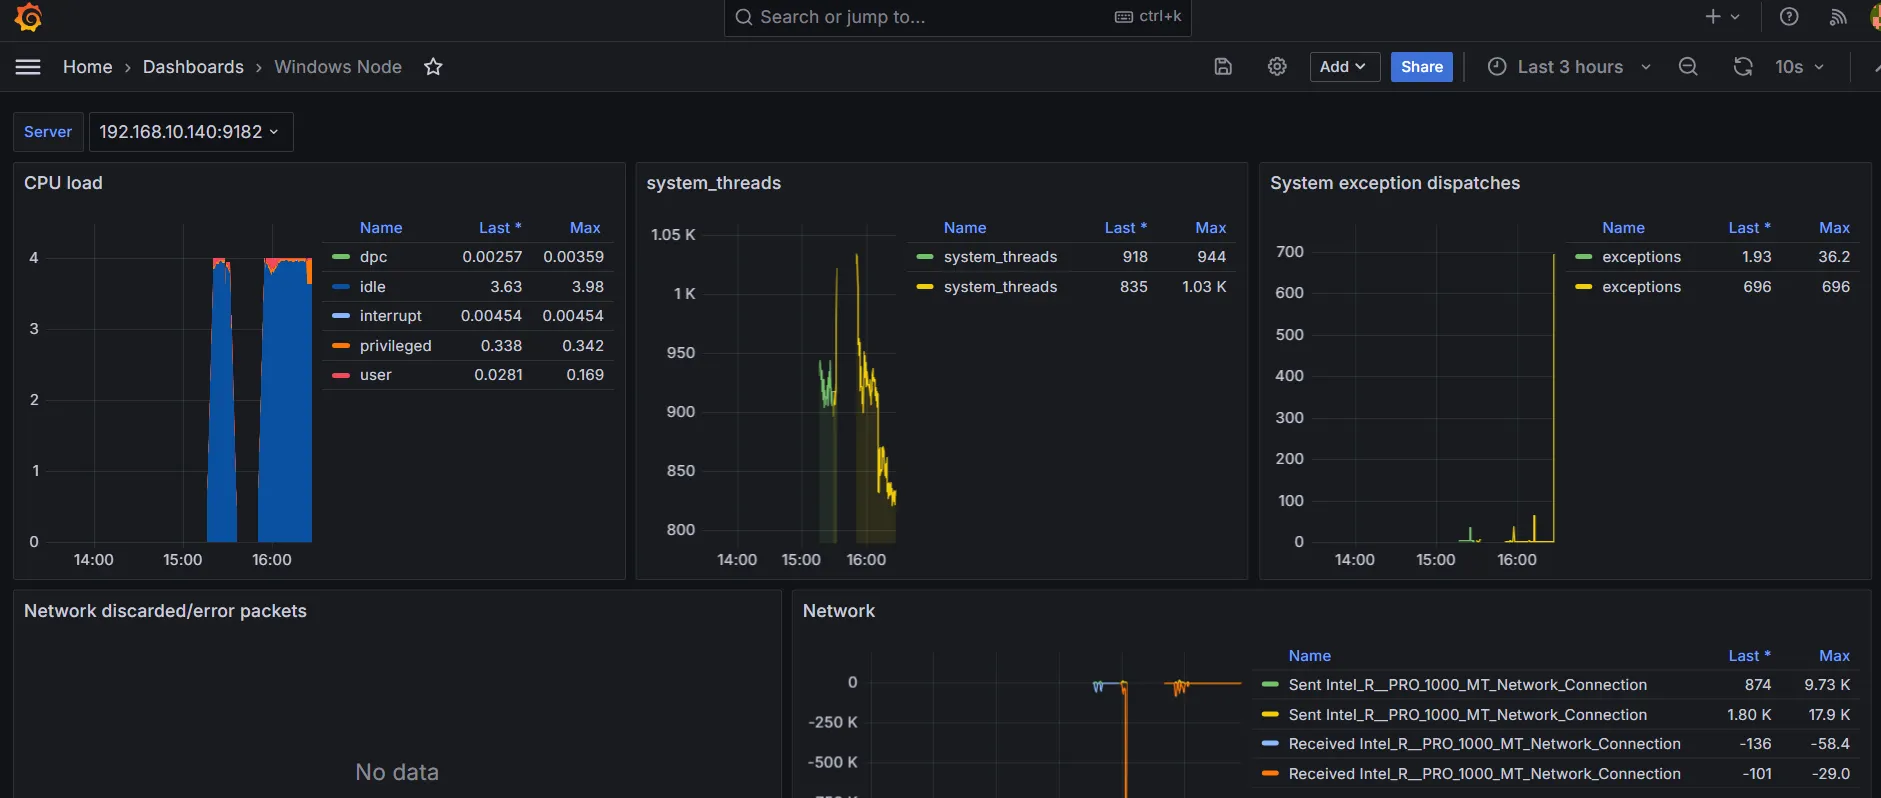Star the Windows Node dashboard
Viewport: 1881px width, 798px height.
point(433,67)
